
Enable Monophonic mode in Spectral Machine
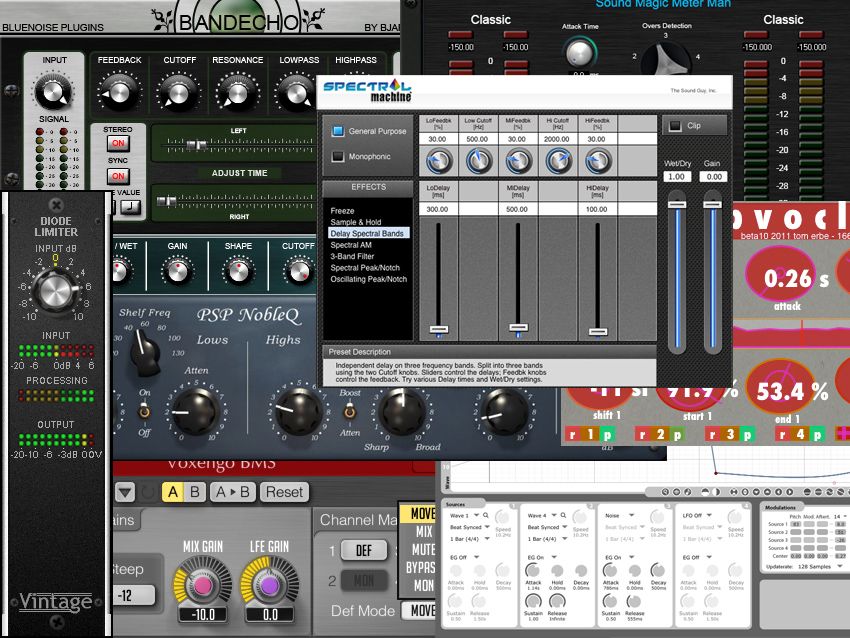point(338,158)
